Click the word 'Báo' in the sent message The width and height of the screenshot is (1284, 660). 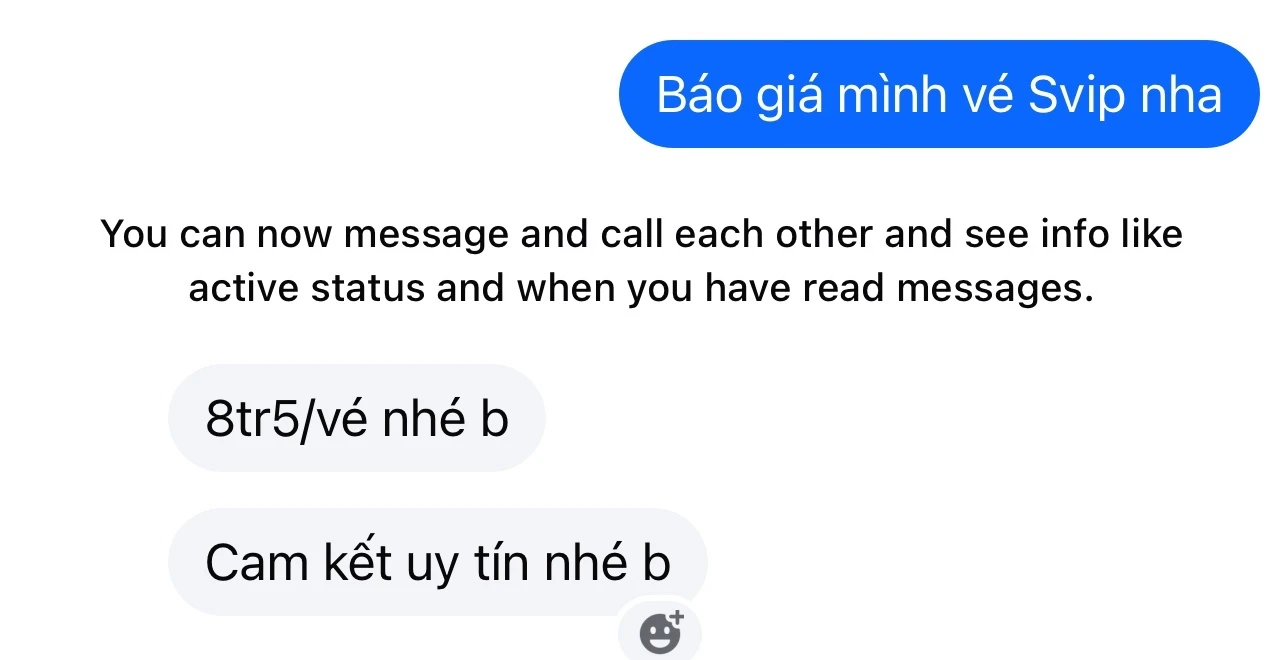pyautogui.click(x=693, y=95)
